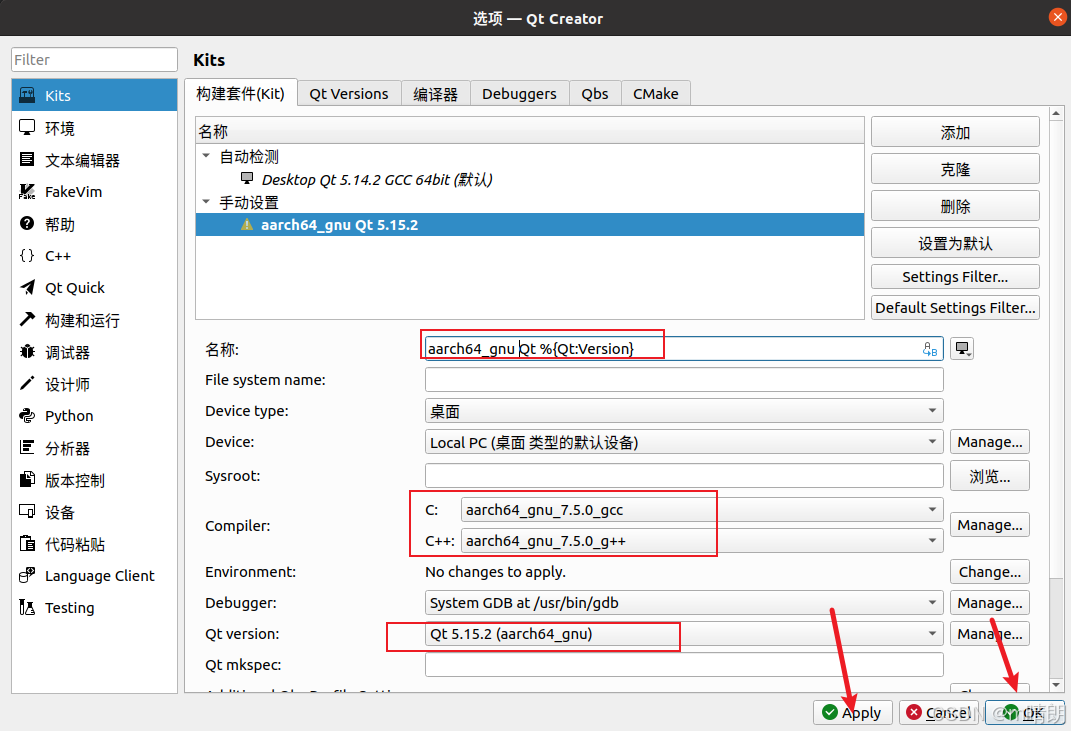
Task: Open the 环境 settings category
Action: click(x=94, y=128)
